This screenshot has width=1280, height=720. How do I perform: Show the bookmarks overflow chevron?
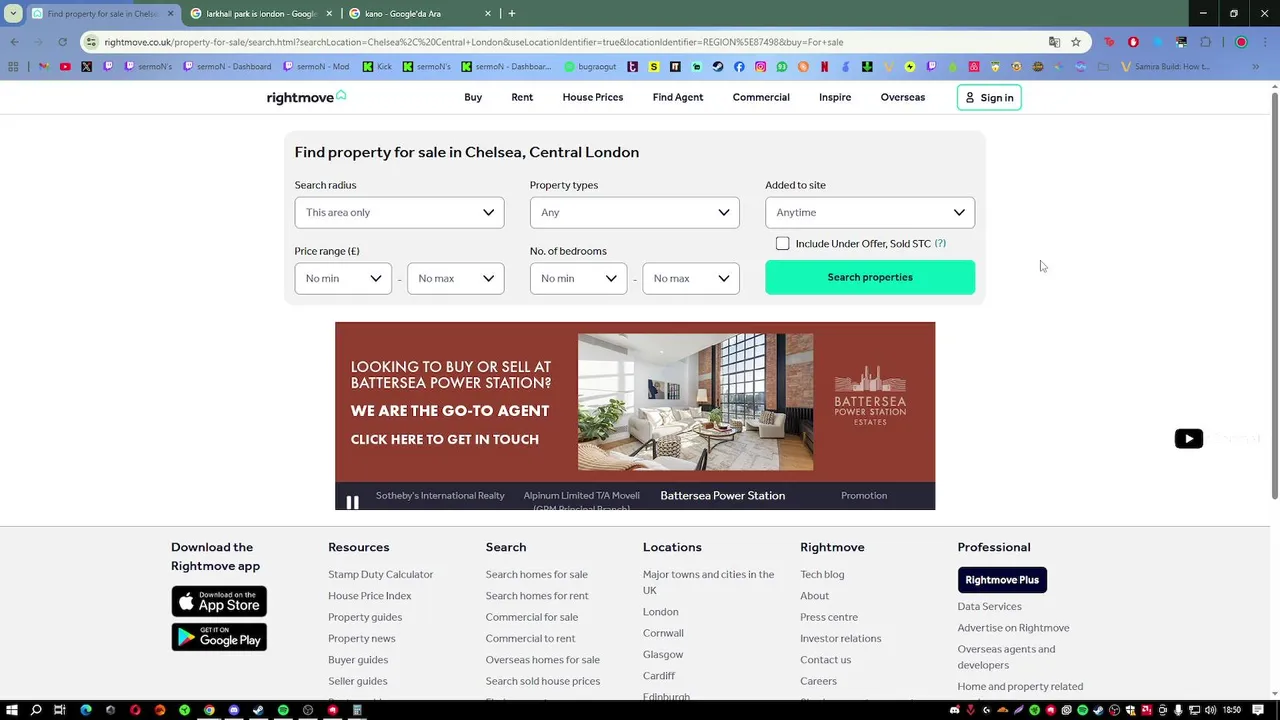pyautogui.click(x=1256, y=67)
